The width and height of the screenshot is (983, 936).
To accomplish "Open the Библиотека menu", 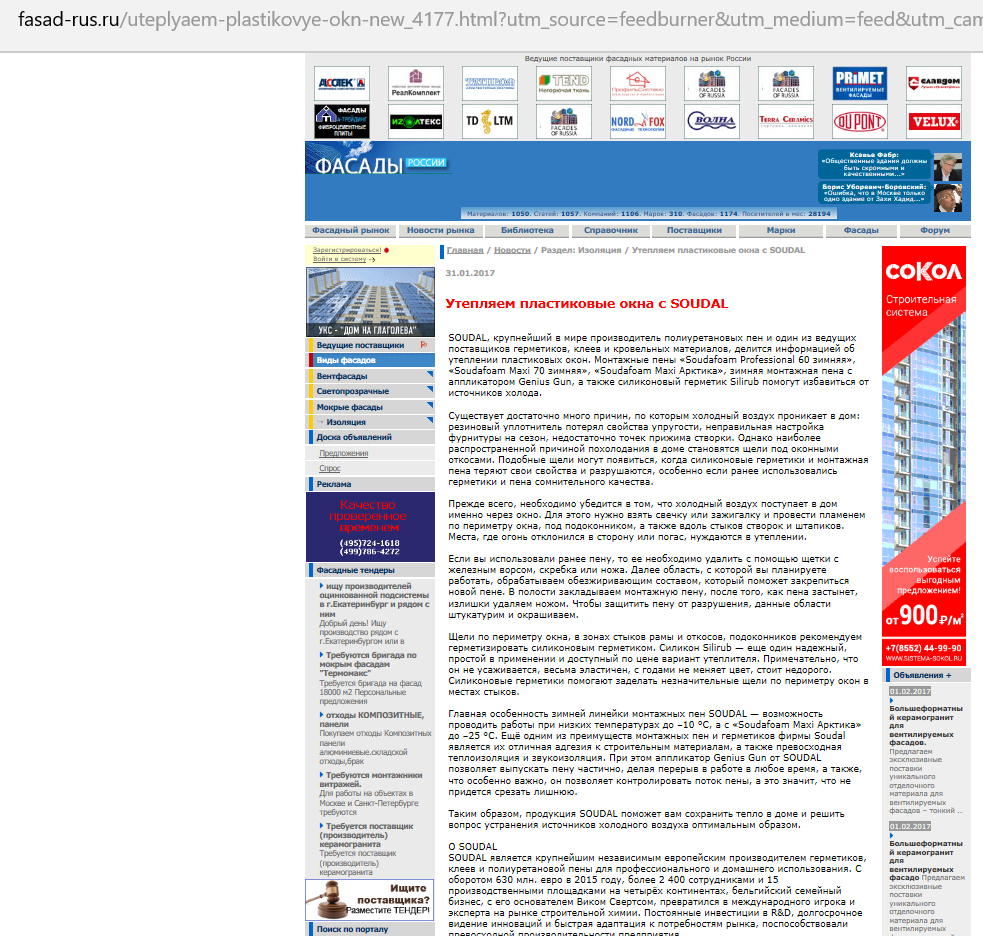I will (527, 231).
